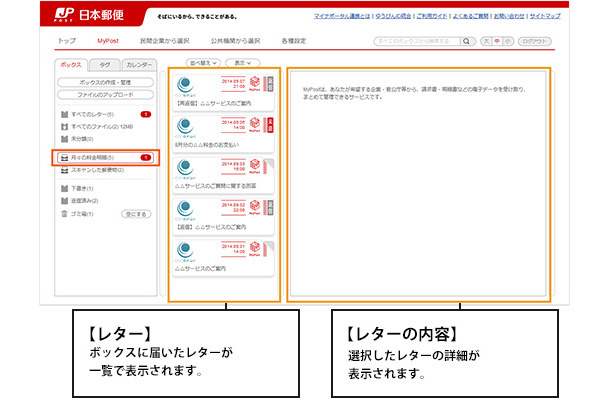Open the MyPost menu item
This screenshot has height=398, width=612.
tap(108, 41)
